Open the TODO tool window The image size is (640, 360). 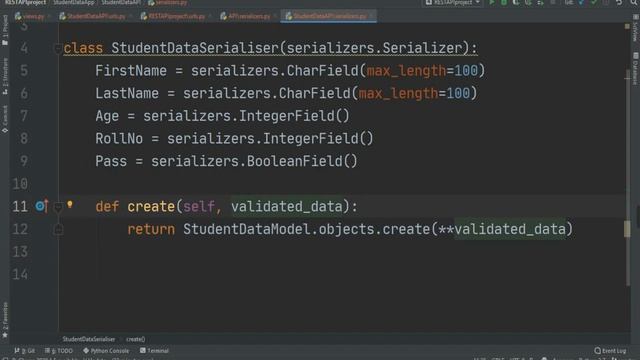[59, 351]
